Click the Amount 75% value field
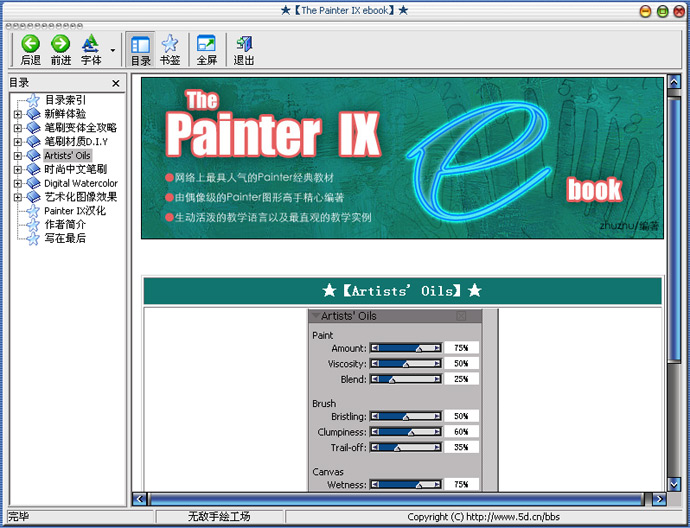The image size is (690, 528). coord(461,348)
